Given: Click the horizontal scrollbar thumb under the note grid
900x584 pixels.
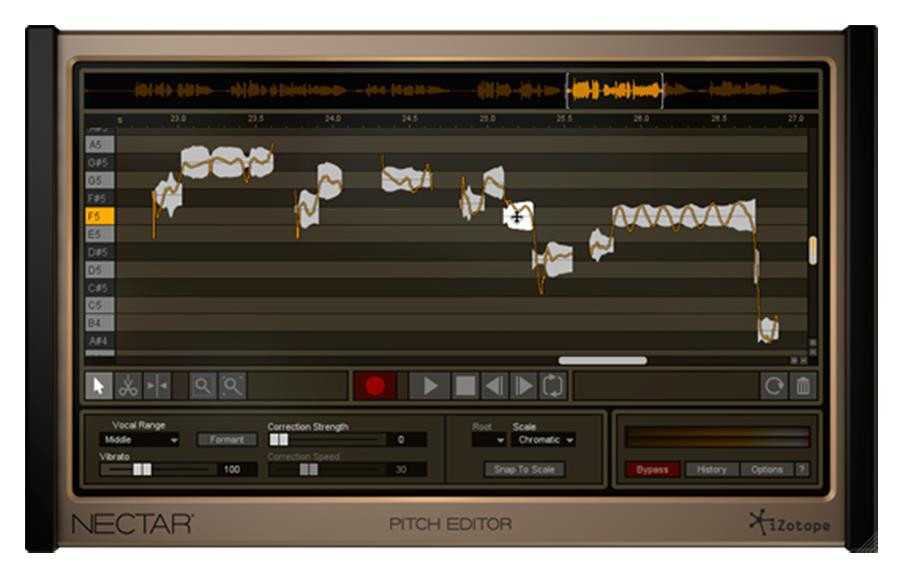Looking at the screenshot, I should coord(603,361).
